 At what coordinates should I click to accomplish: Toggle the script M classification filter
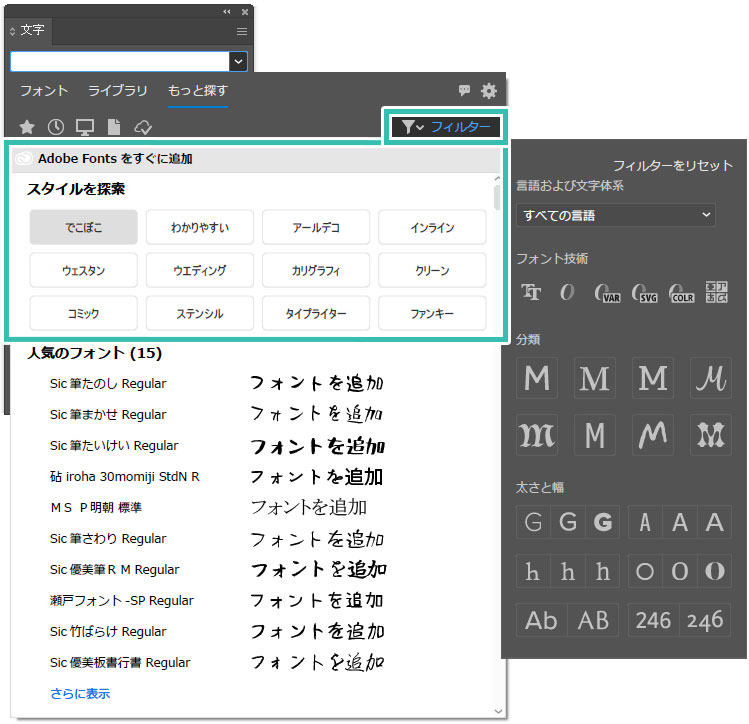click(712, 378)
